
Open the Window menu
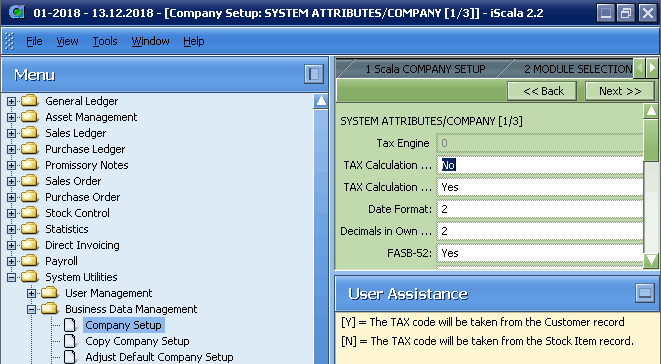pyautogui.click(x=150, y=41)
